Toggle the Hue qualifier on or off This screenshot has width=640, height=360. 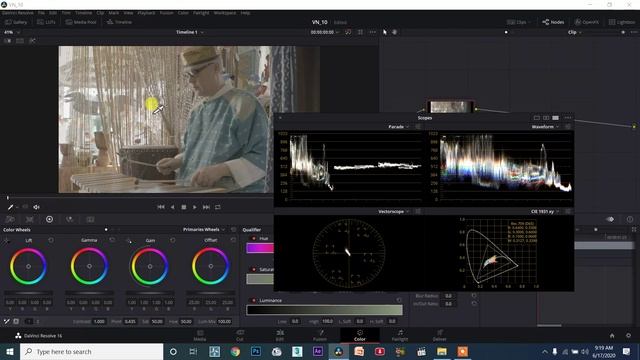(254, 238)
